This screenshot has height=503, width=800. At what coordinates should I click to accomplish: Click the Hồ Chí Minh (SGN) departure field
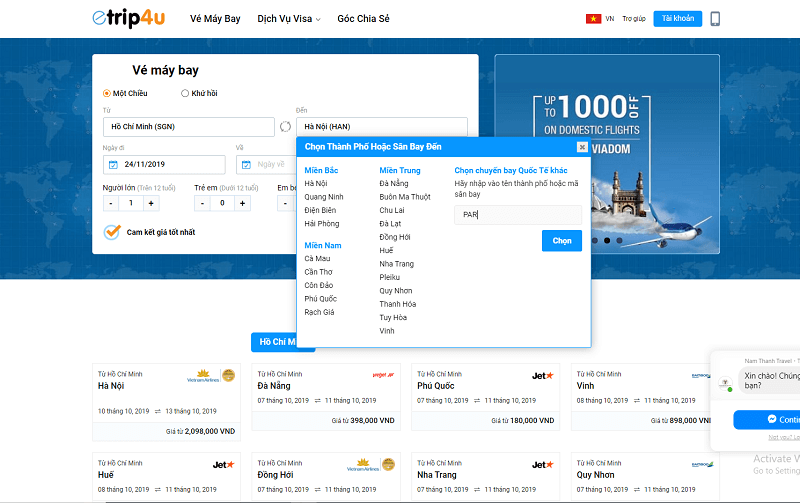189,127
